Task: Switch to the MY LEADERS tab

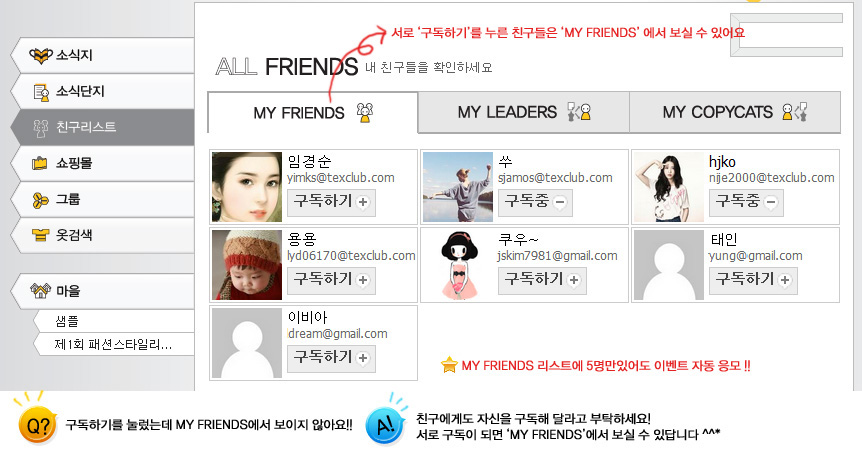Action: (524, 112)
